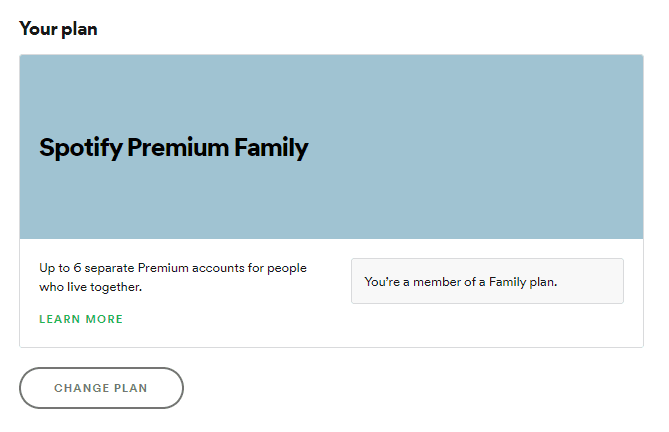Follow Learn More about Premium Family
The height and width of the screenshot is (432, 669).
pyautogui.click(x=81, y=319)
